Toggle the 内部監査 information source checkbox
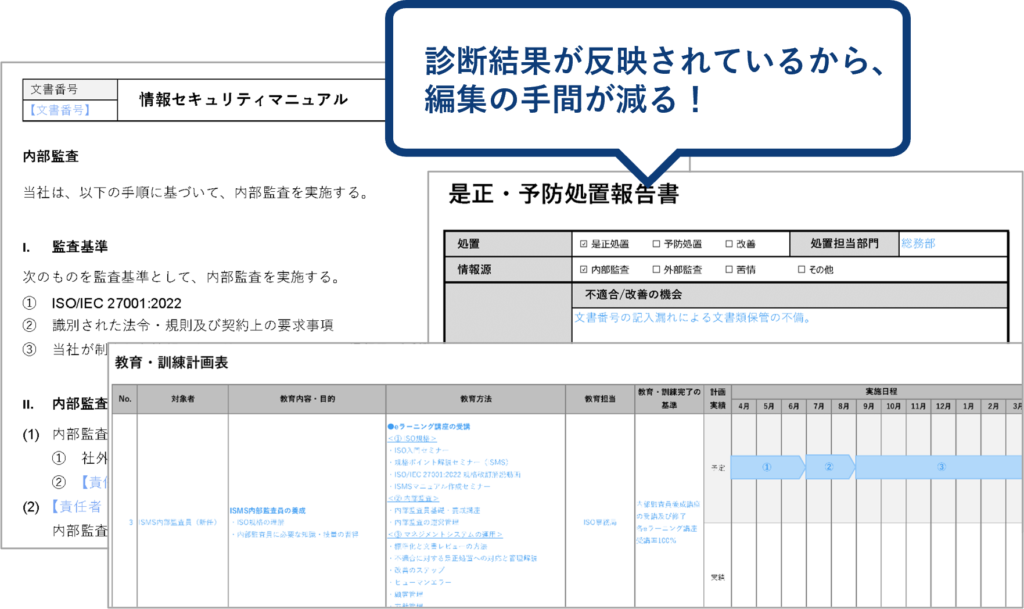Viewport: 1024px width, 609px height. click(583, 269)
